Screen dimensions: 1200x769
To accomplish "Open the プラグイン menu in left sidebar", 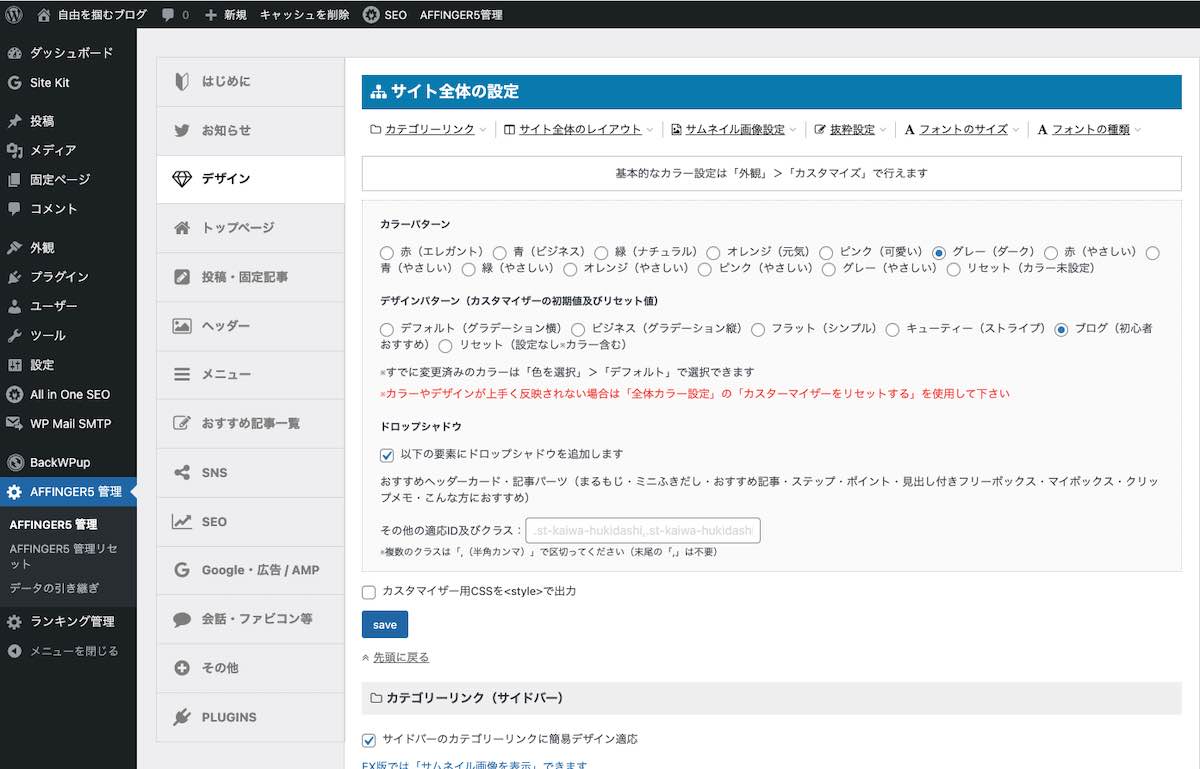I will [59, 277].
